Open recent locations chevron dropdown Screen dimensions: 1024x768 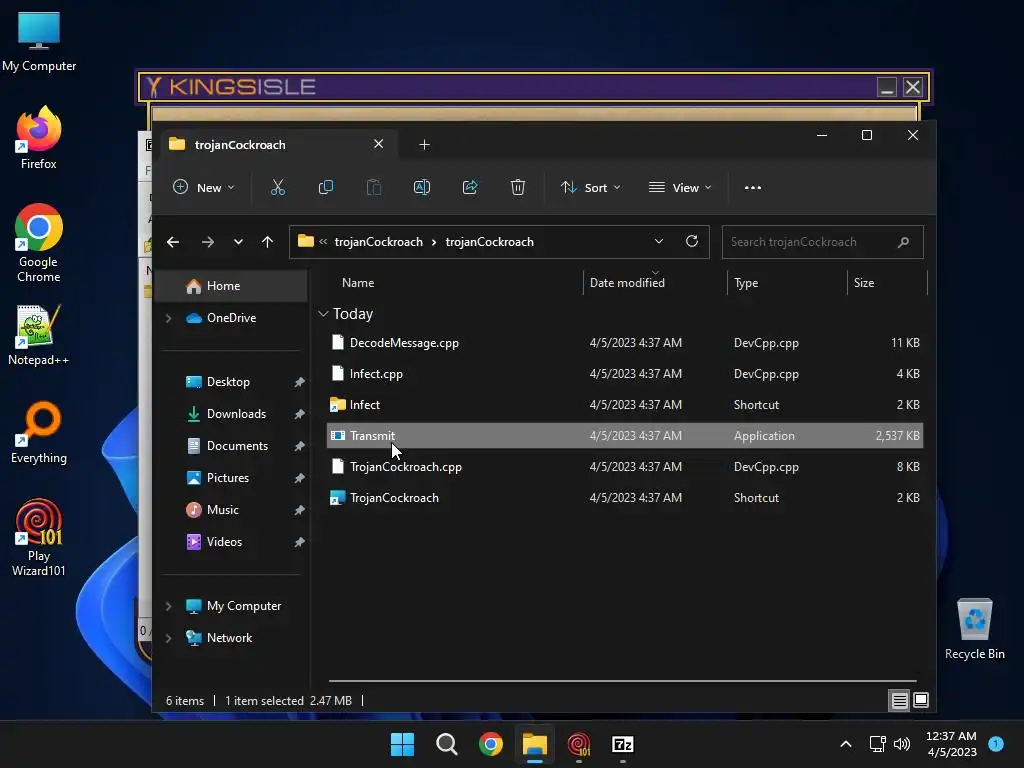(x=238, y=242)
